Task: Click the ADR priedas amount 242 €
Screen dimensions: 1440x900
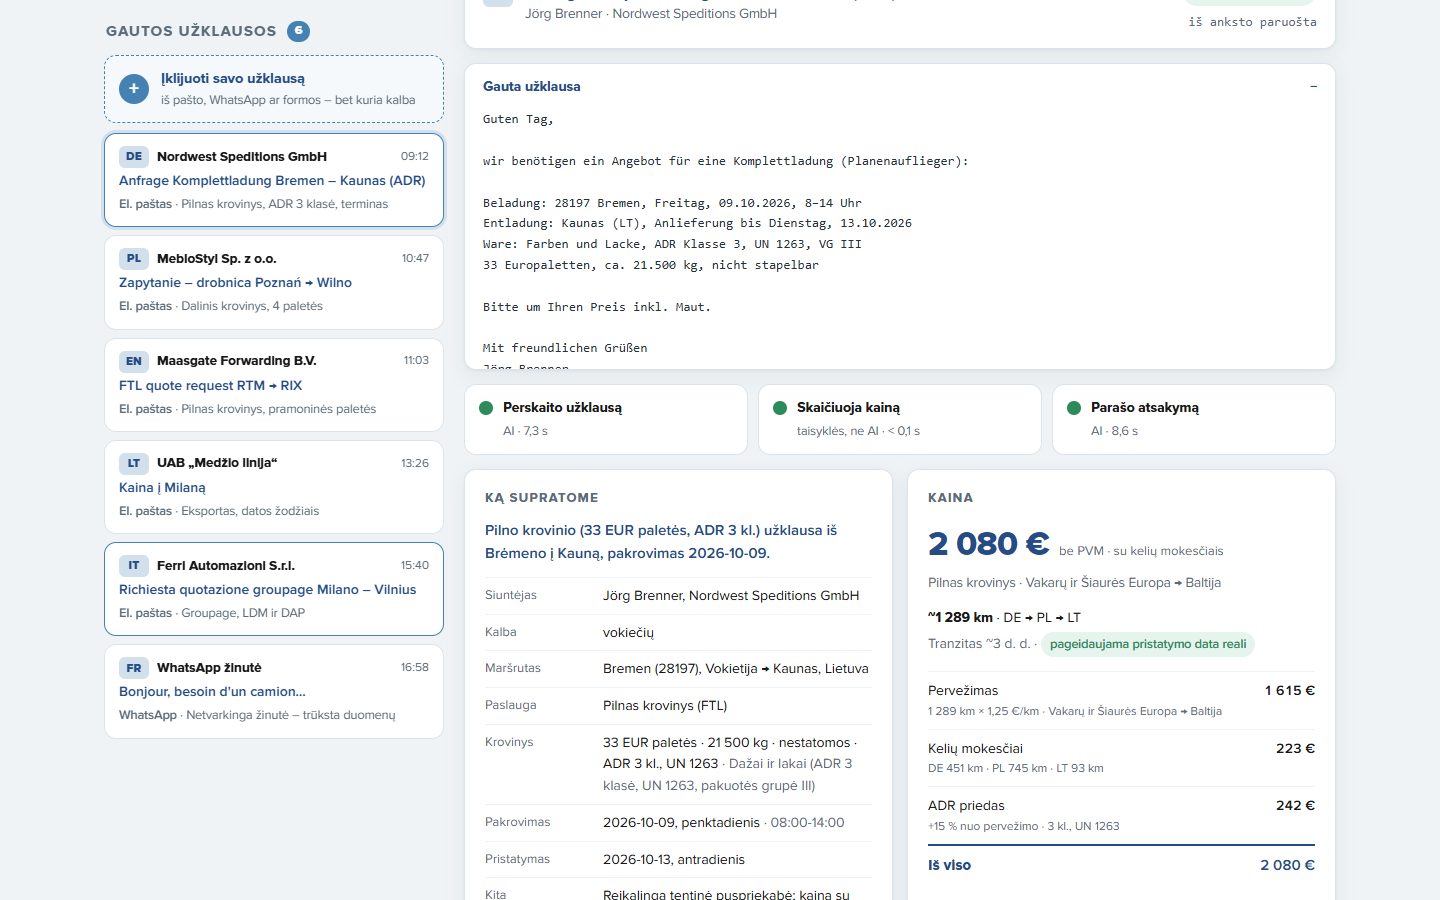Action: [x=1295, y=805]
